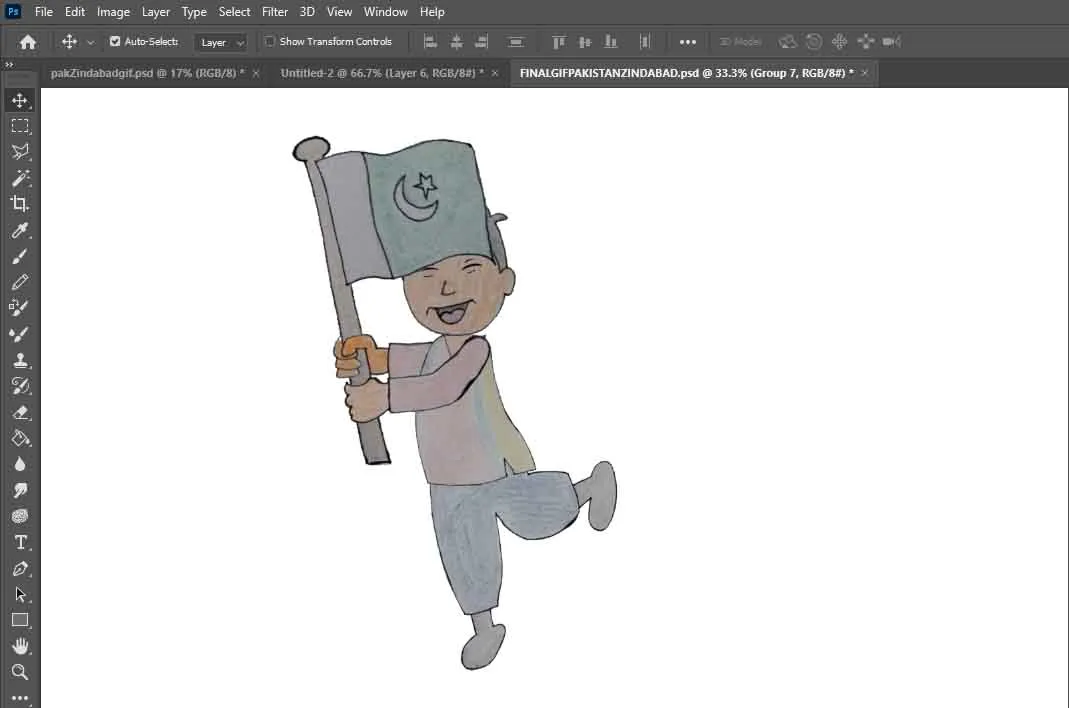The height and width of the screenshot is (708, 1069).
Task: Close the Untitled-2 document tab
Action: 495,73
